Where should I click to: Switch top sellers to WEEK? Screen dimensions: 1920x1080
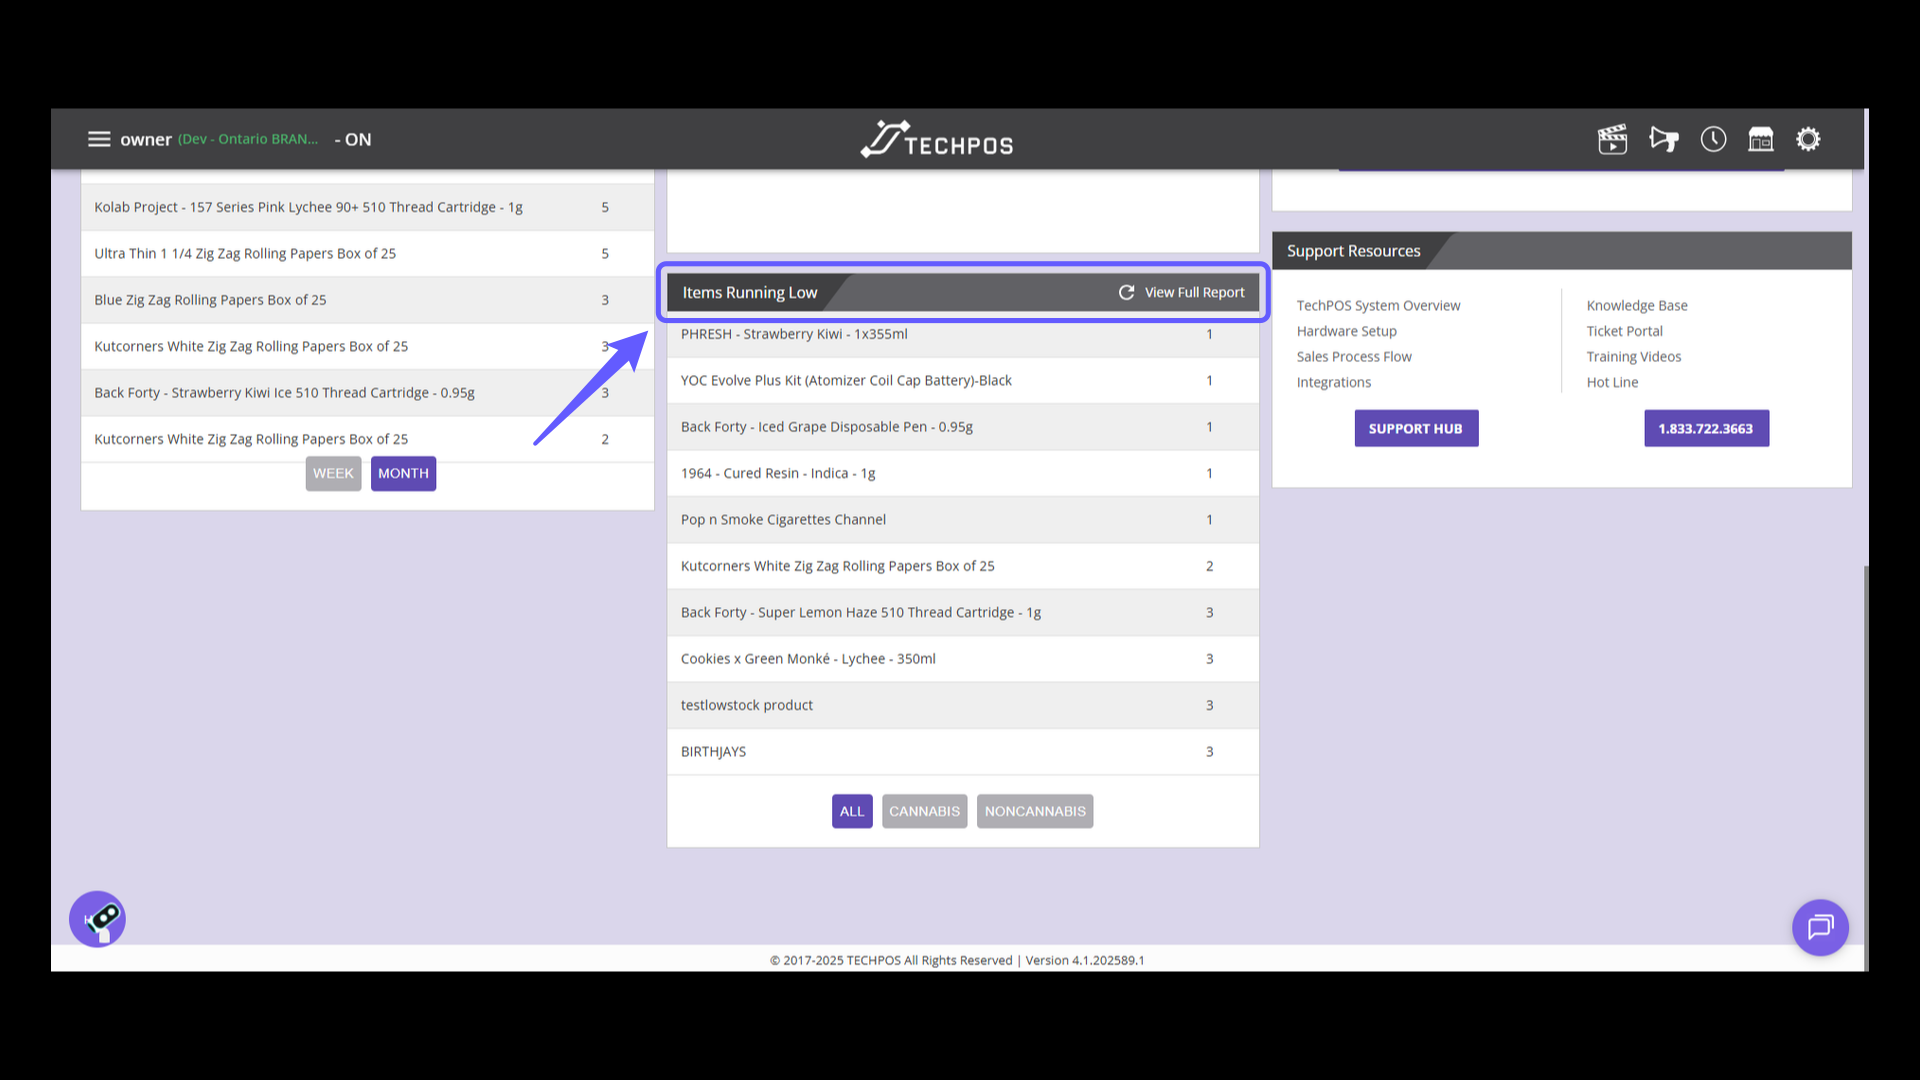(x=333, y=473)
